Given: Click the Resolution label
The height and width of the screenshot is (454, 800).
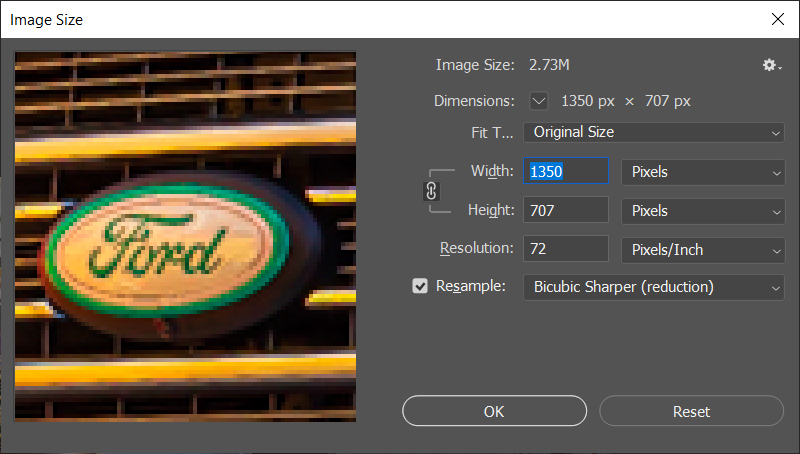Looking at the screenshot, I should (477, 248).
